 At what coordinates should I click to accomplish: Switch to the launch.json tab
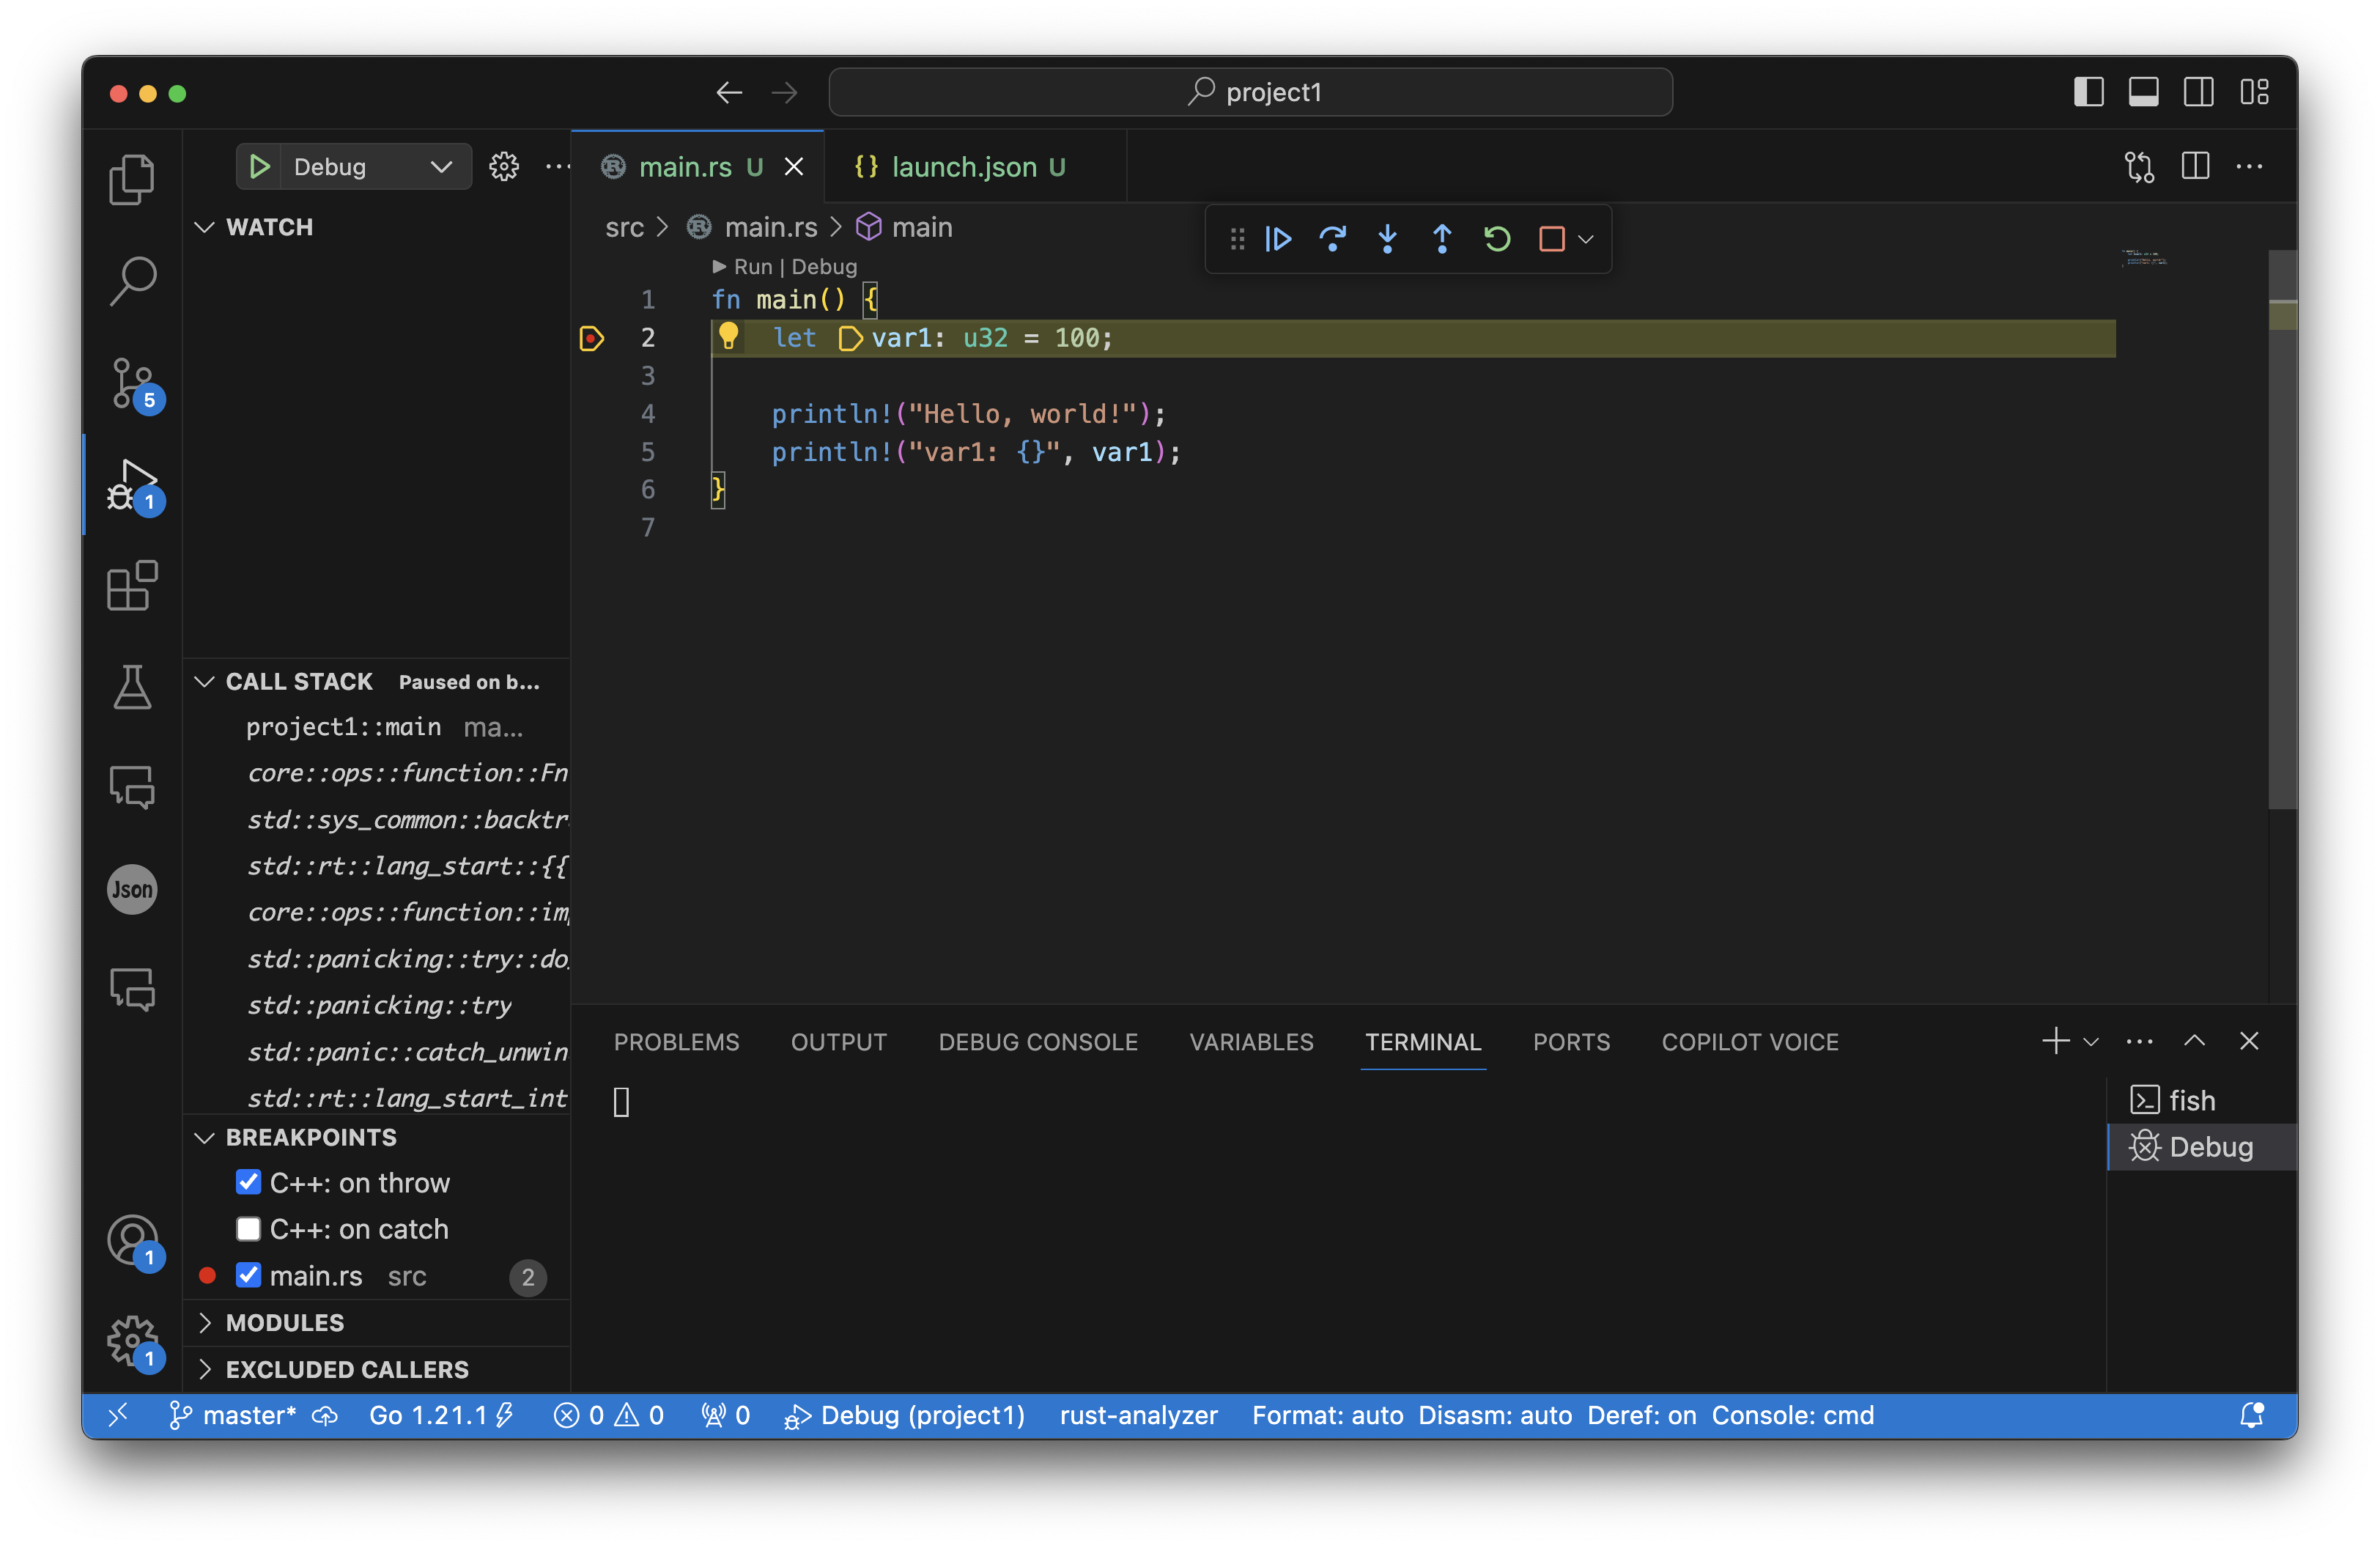tap(963, 167)
